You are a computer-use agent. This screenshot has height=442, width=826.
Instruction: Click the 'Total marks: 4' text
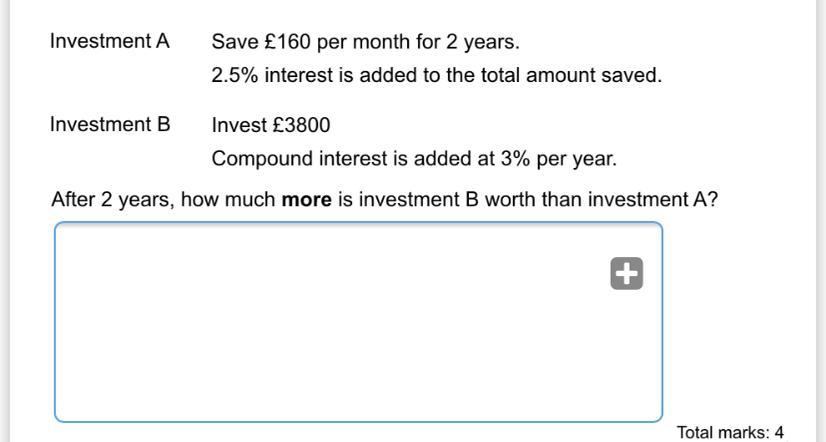click(730, 433)
